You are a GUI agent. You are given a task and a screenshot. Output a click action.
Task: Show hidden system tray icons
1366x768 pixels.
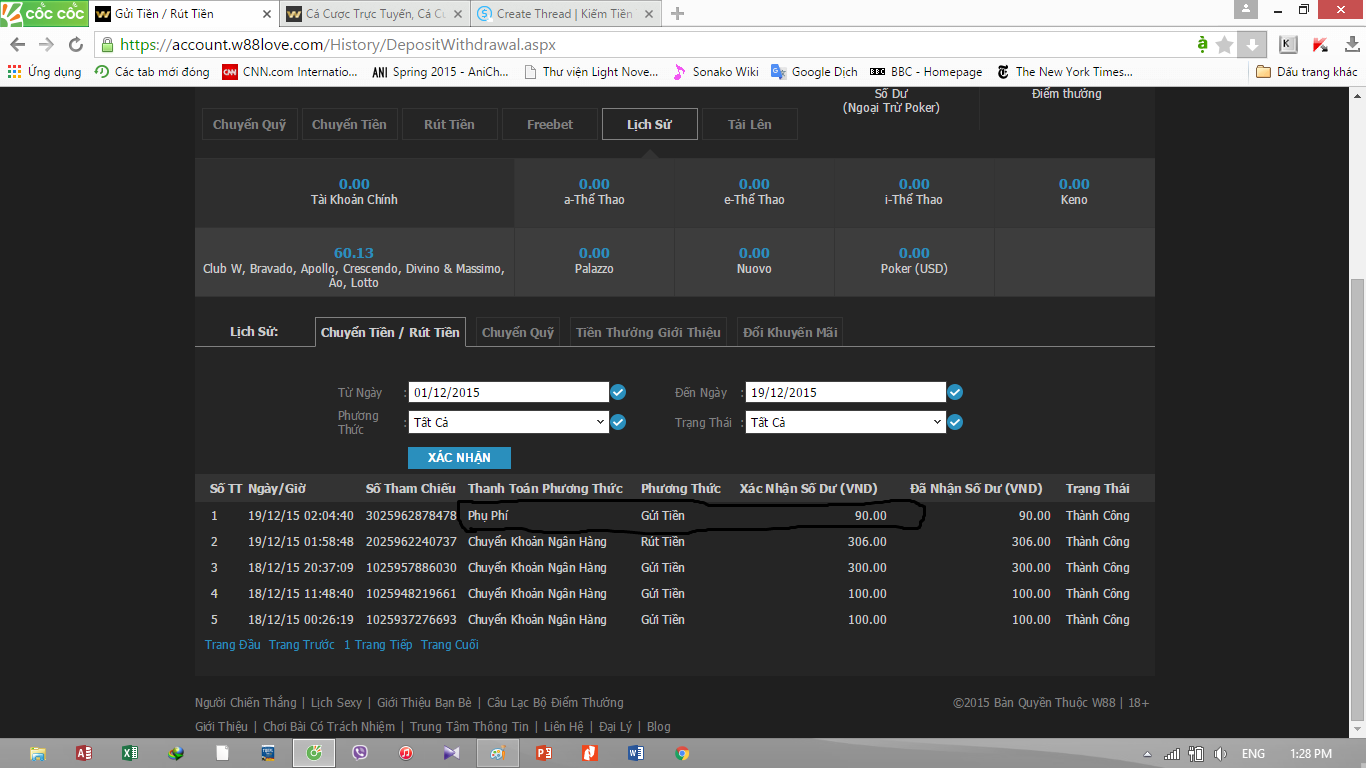[x=1150, y=754]
